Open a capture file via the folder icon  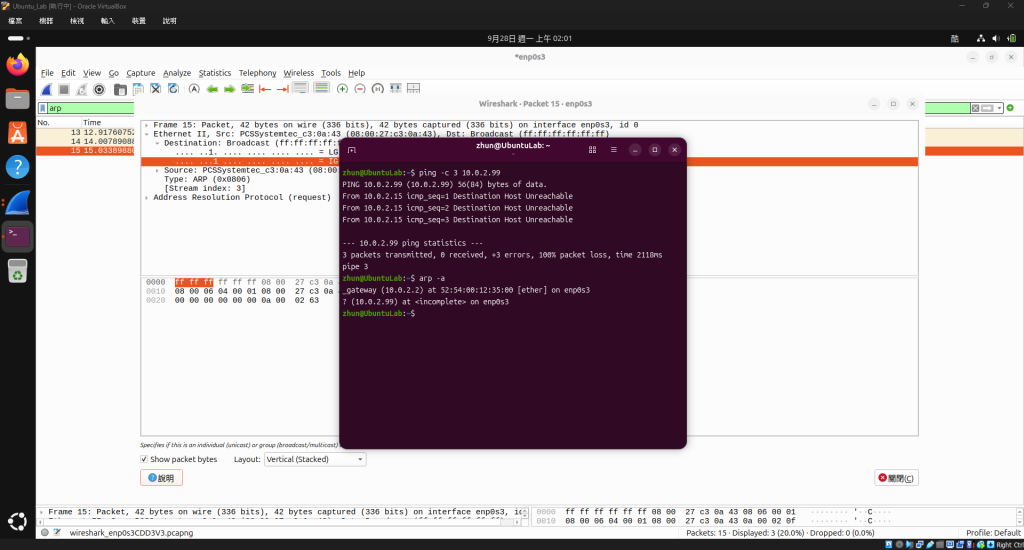coord(120,89)
